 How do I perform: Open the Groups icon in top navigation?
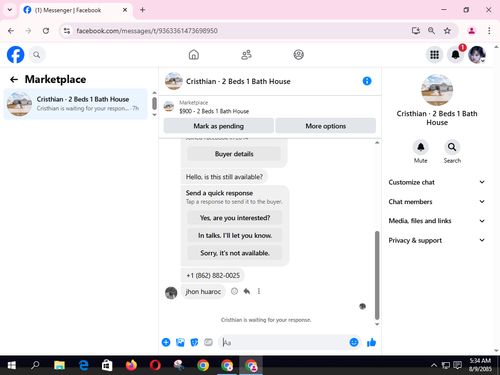click(x=299, y=55)
